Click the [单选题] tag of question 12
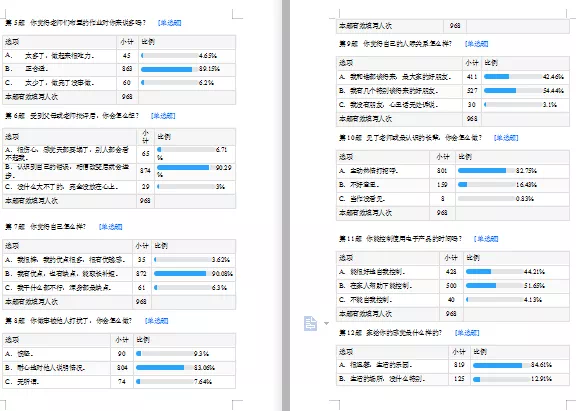Viewport: 576px width, 411px height. [467, 333]
